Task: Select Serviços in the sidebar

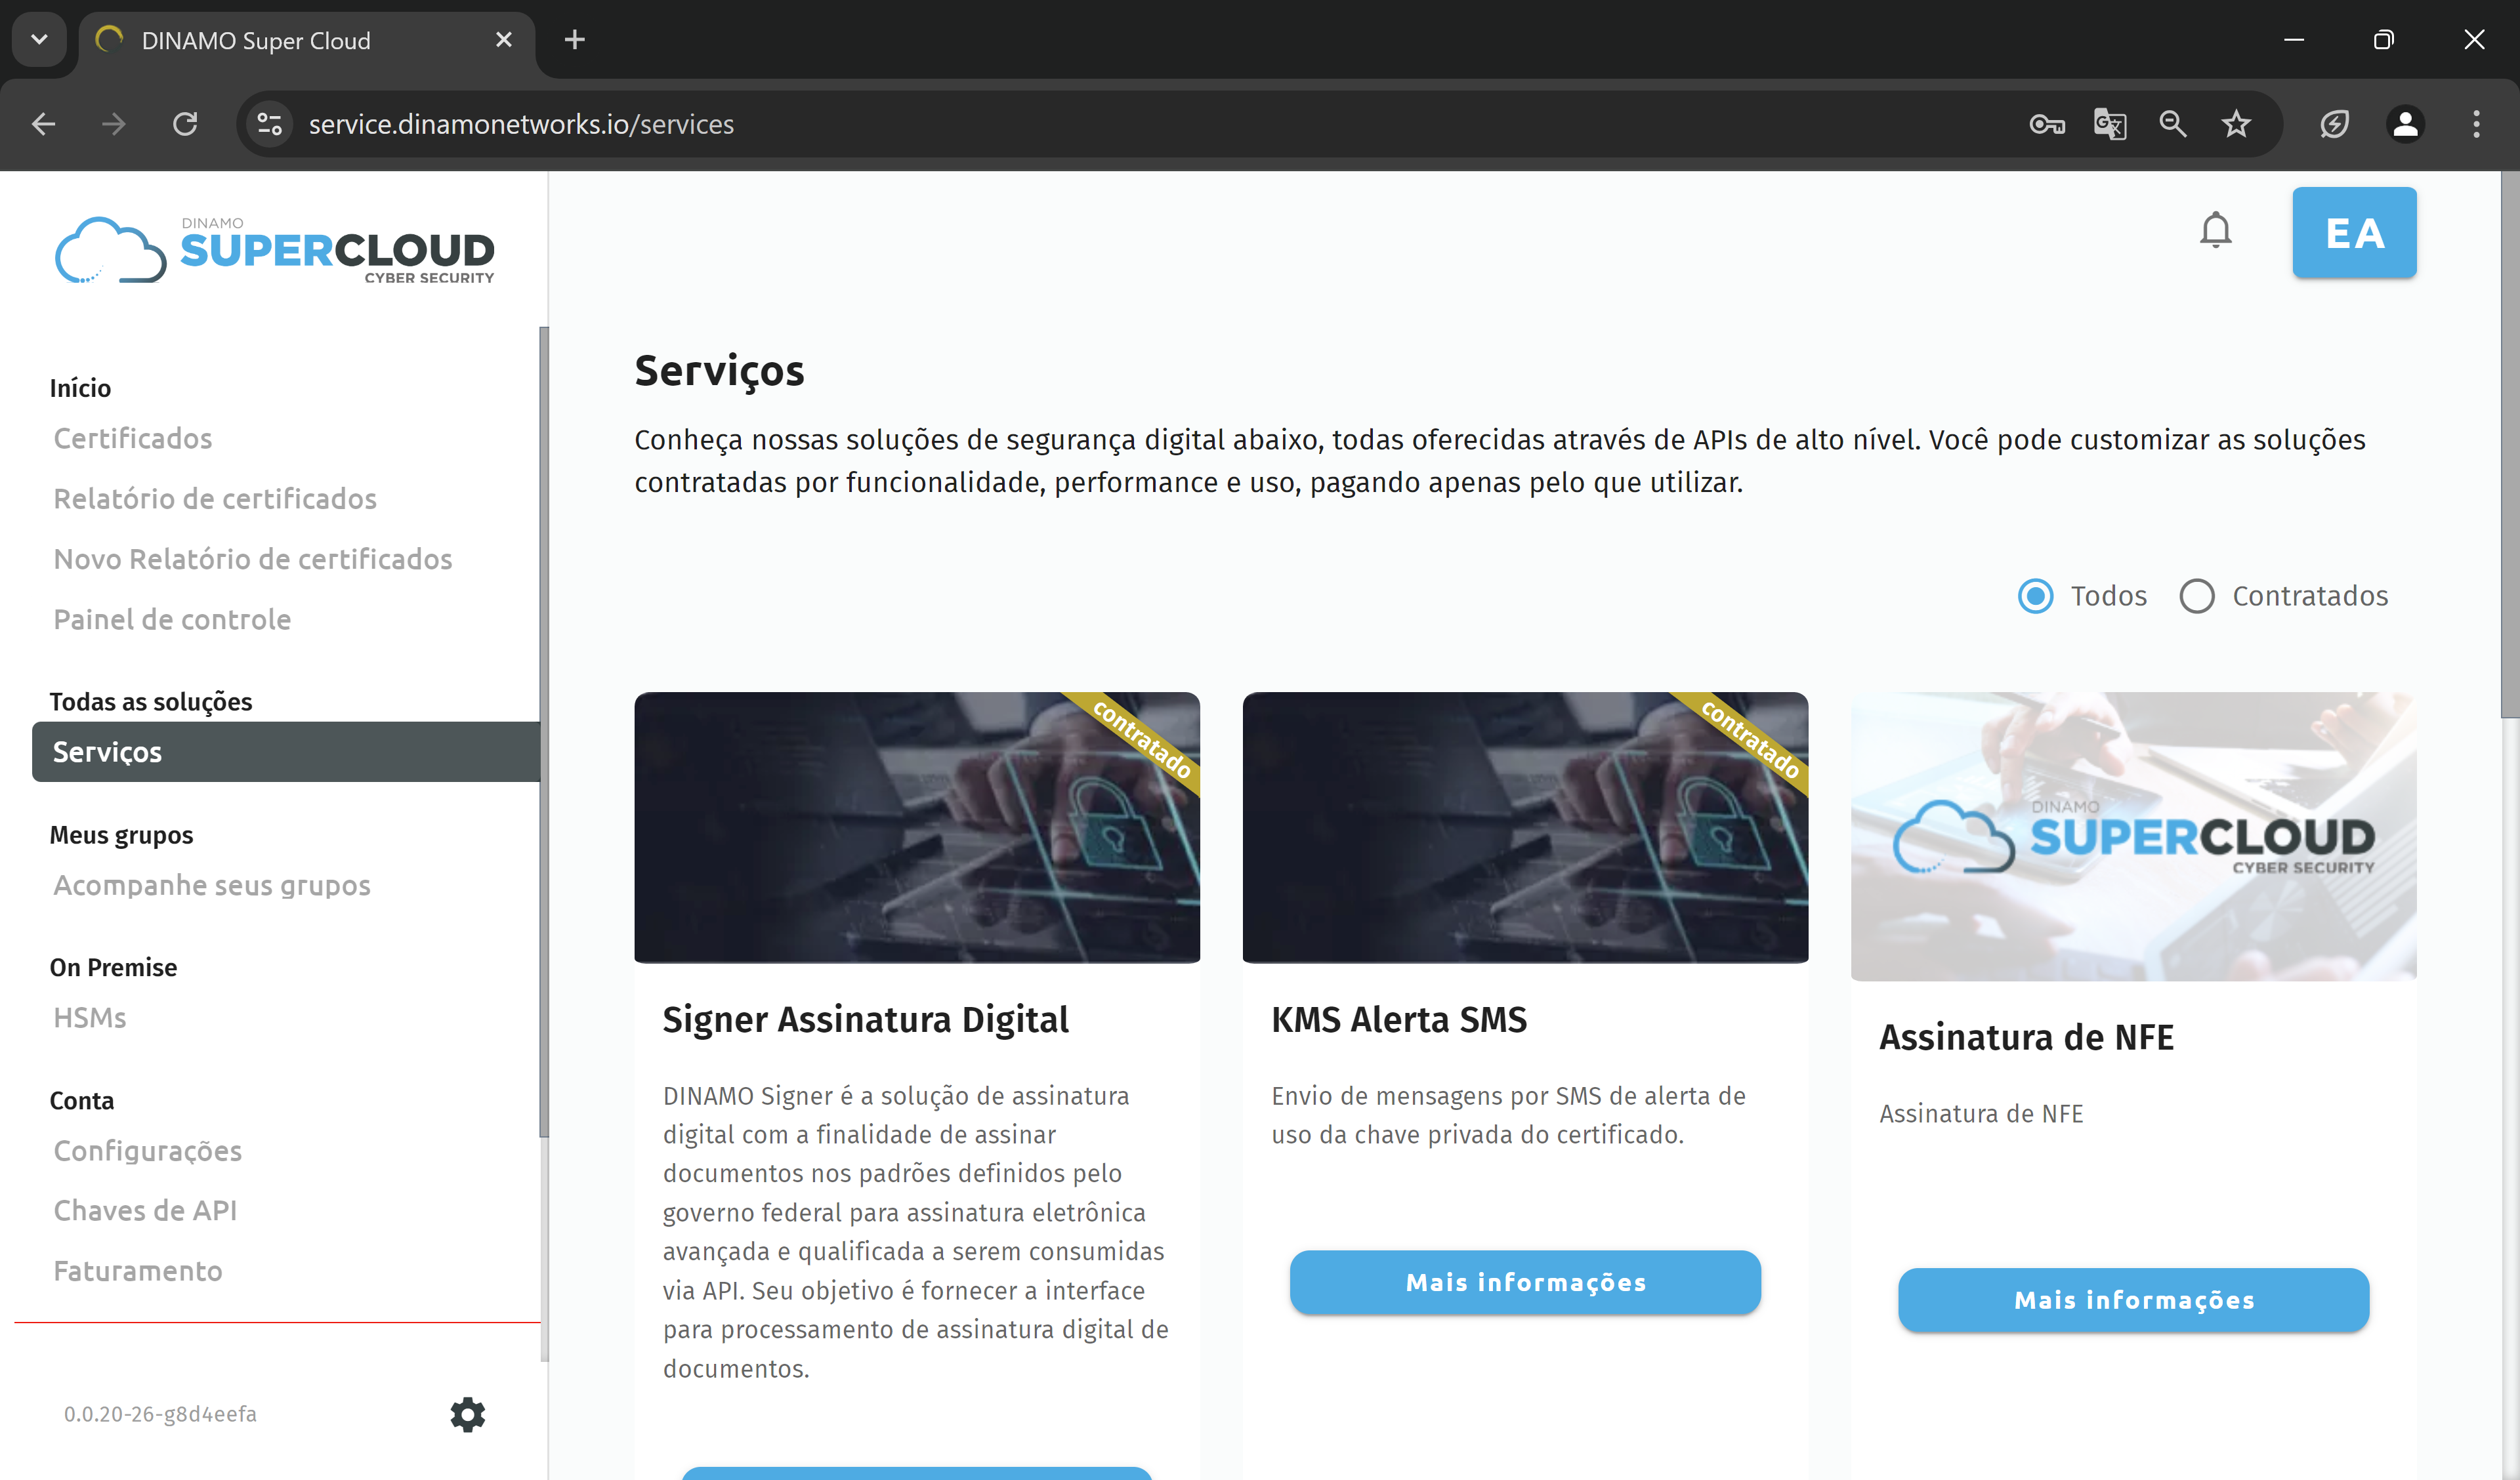Action: 286,752
